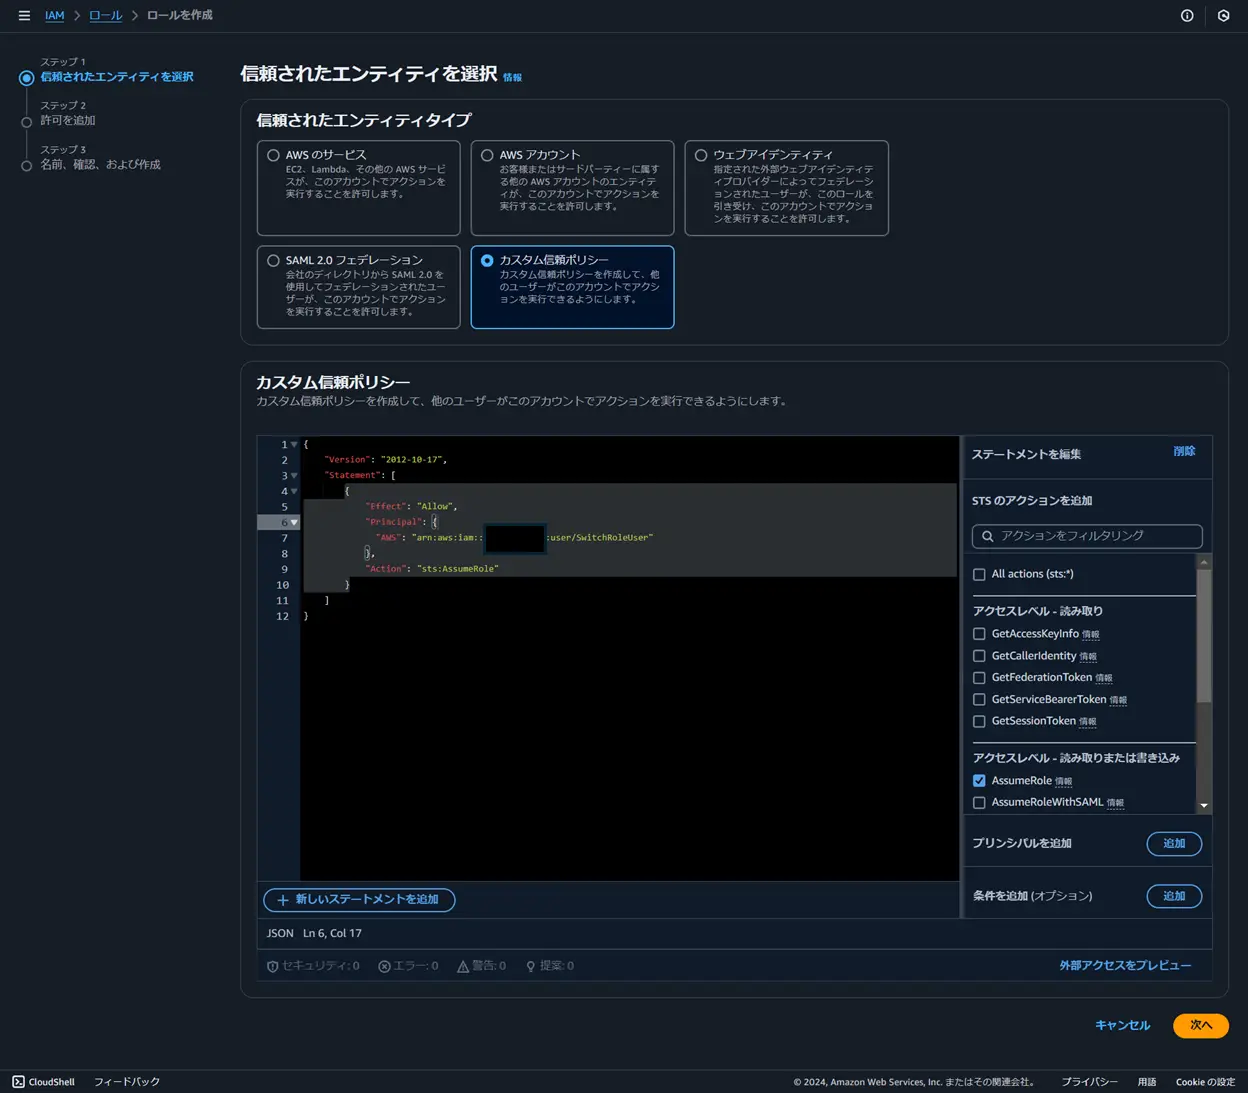Screen dimensions: 1248x1093
Task: Click the top-right clock settings icon
Action: coord(1223,16)
